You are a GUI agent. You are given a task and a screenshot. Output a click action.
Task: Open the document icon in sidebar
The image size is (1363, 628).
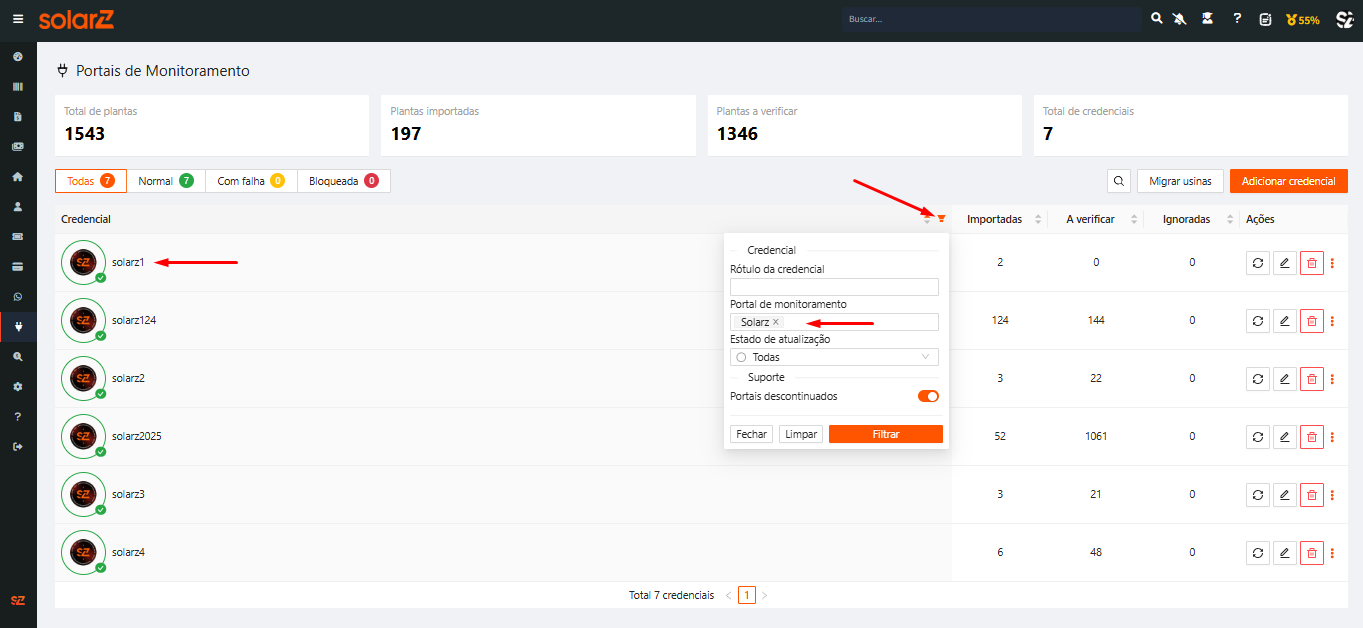(18, 117)
